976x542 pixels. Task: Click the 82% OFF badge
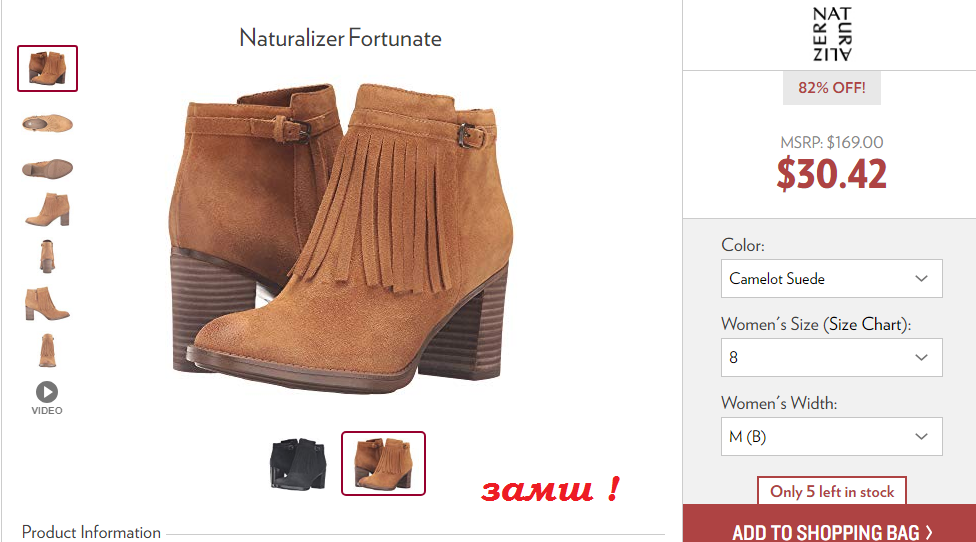pos(832,88)
